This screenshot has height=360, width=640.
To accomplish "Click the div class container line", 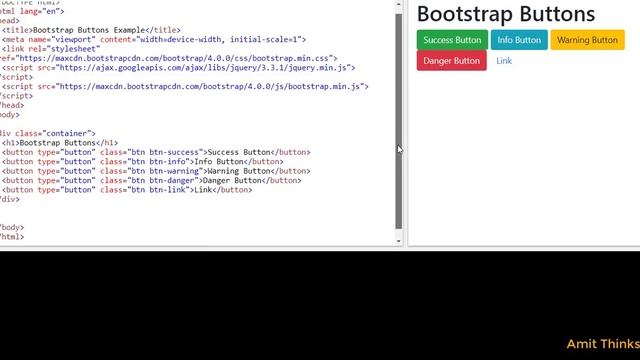I will pyautogui.click(x=48, y=133).
